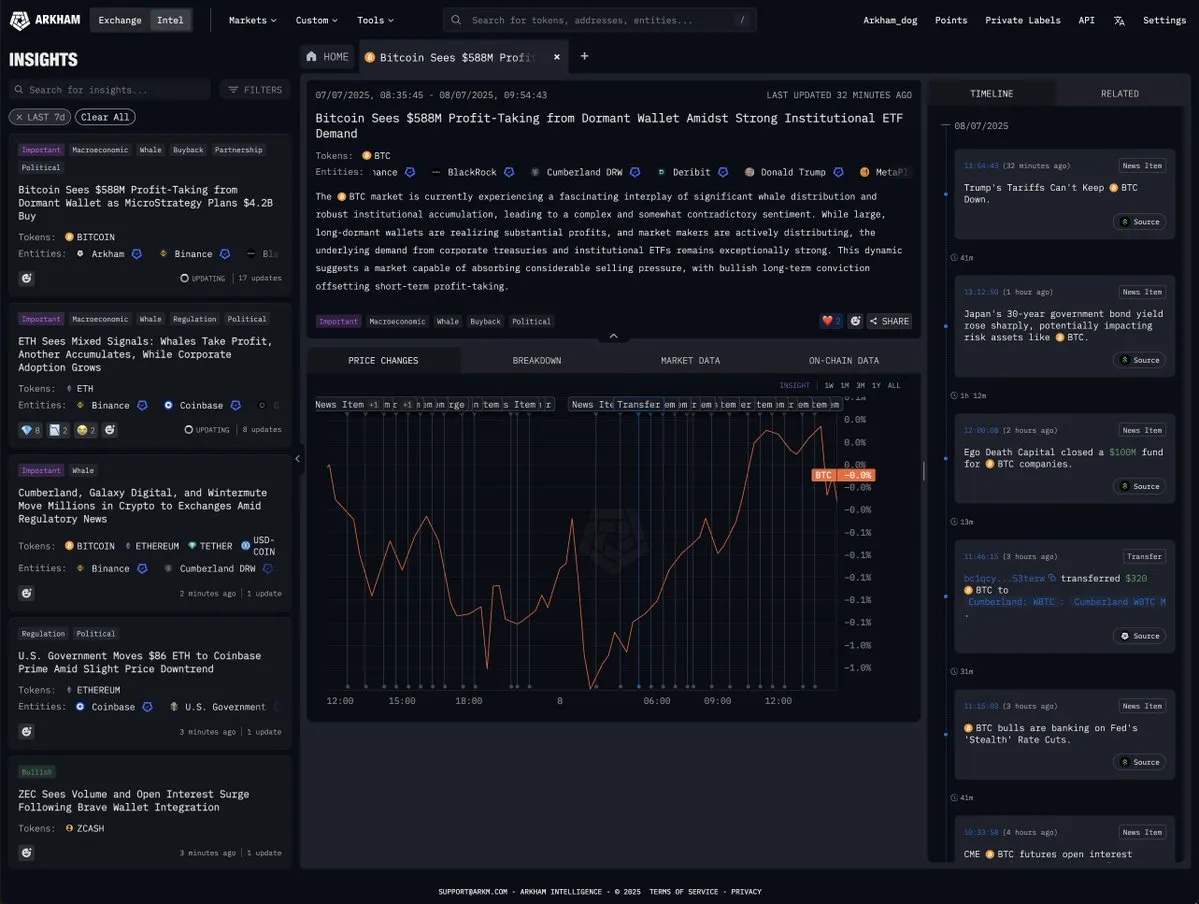The image size is (1199, 904).
Task: Open the Terms of Service footer link
Action: 684,892
